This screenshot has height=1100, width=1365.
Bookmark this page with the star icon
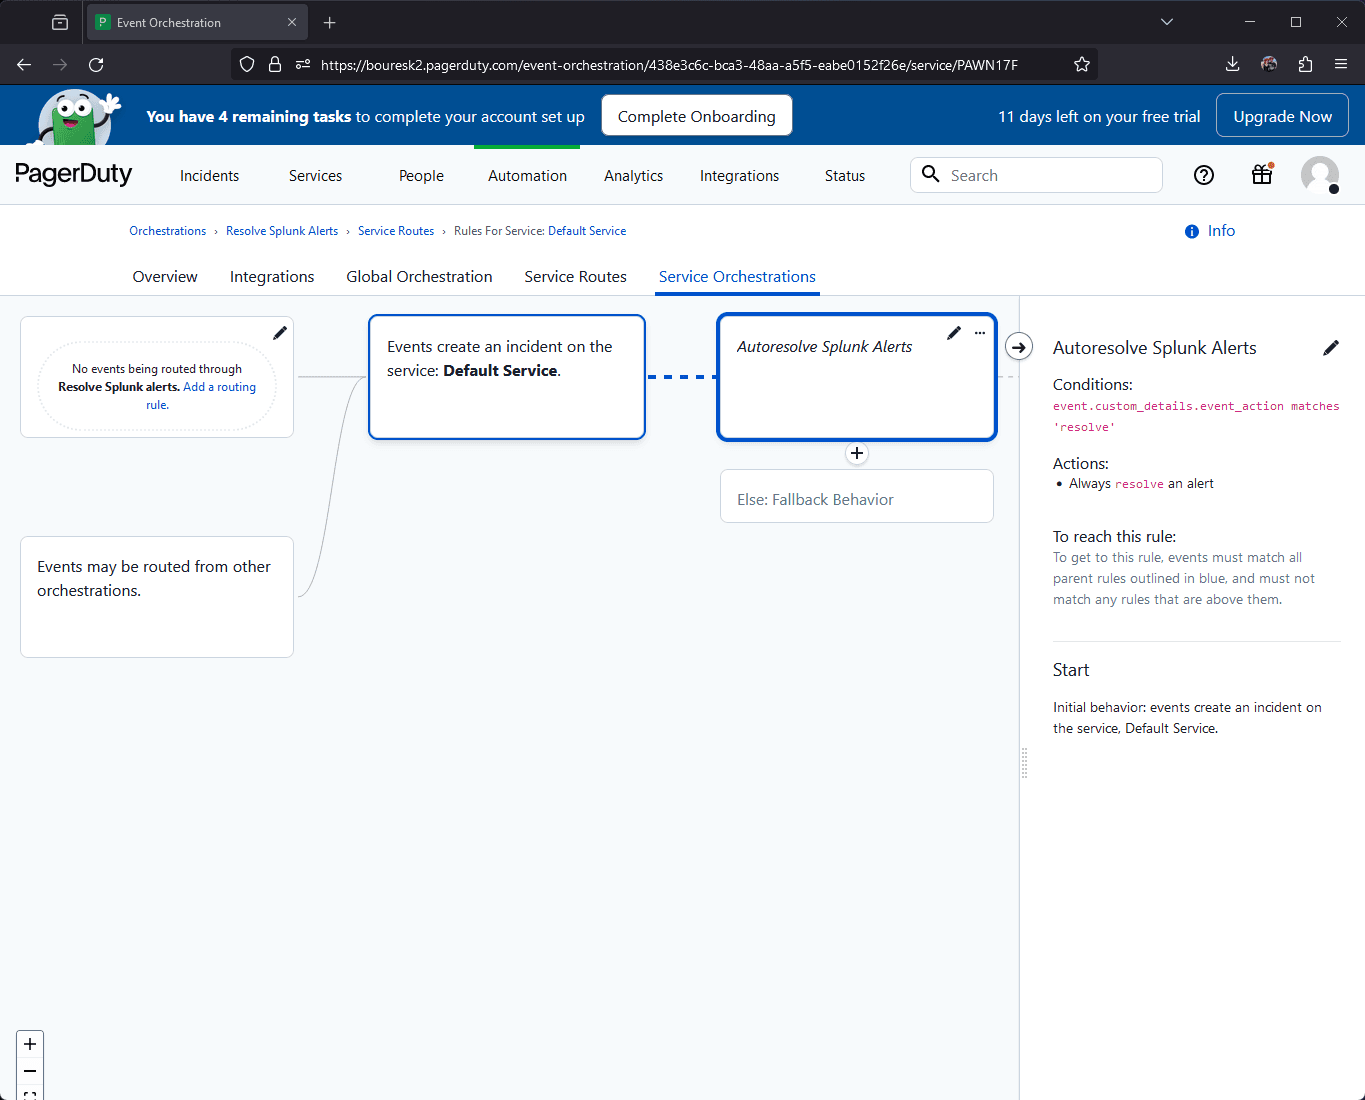(x=1082, y=64)
